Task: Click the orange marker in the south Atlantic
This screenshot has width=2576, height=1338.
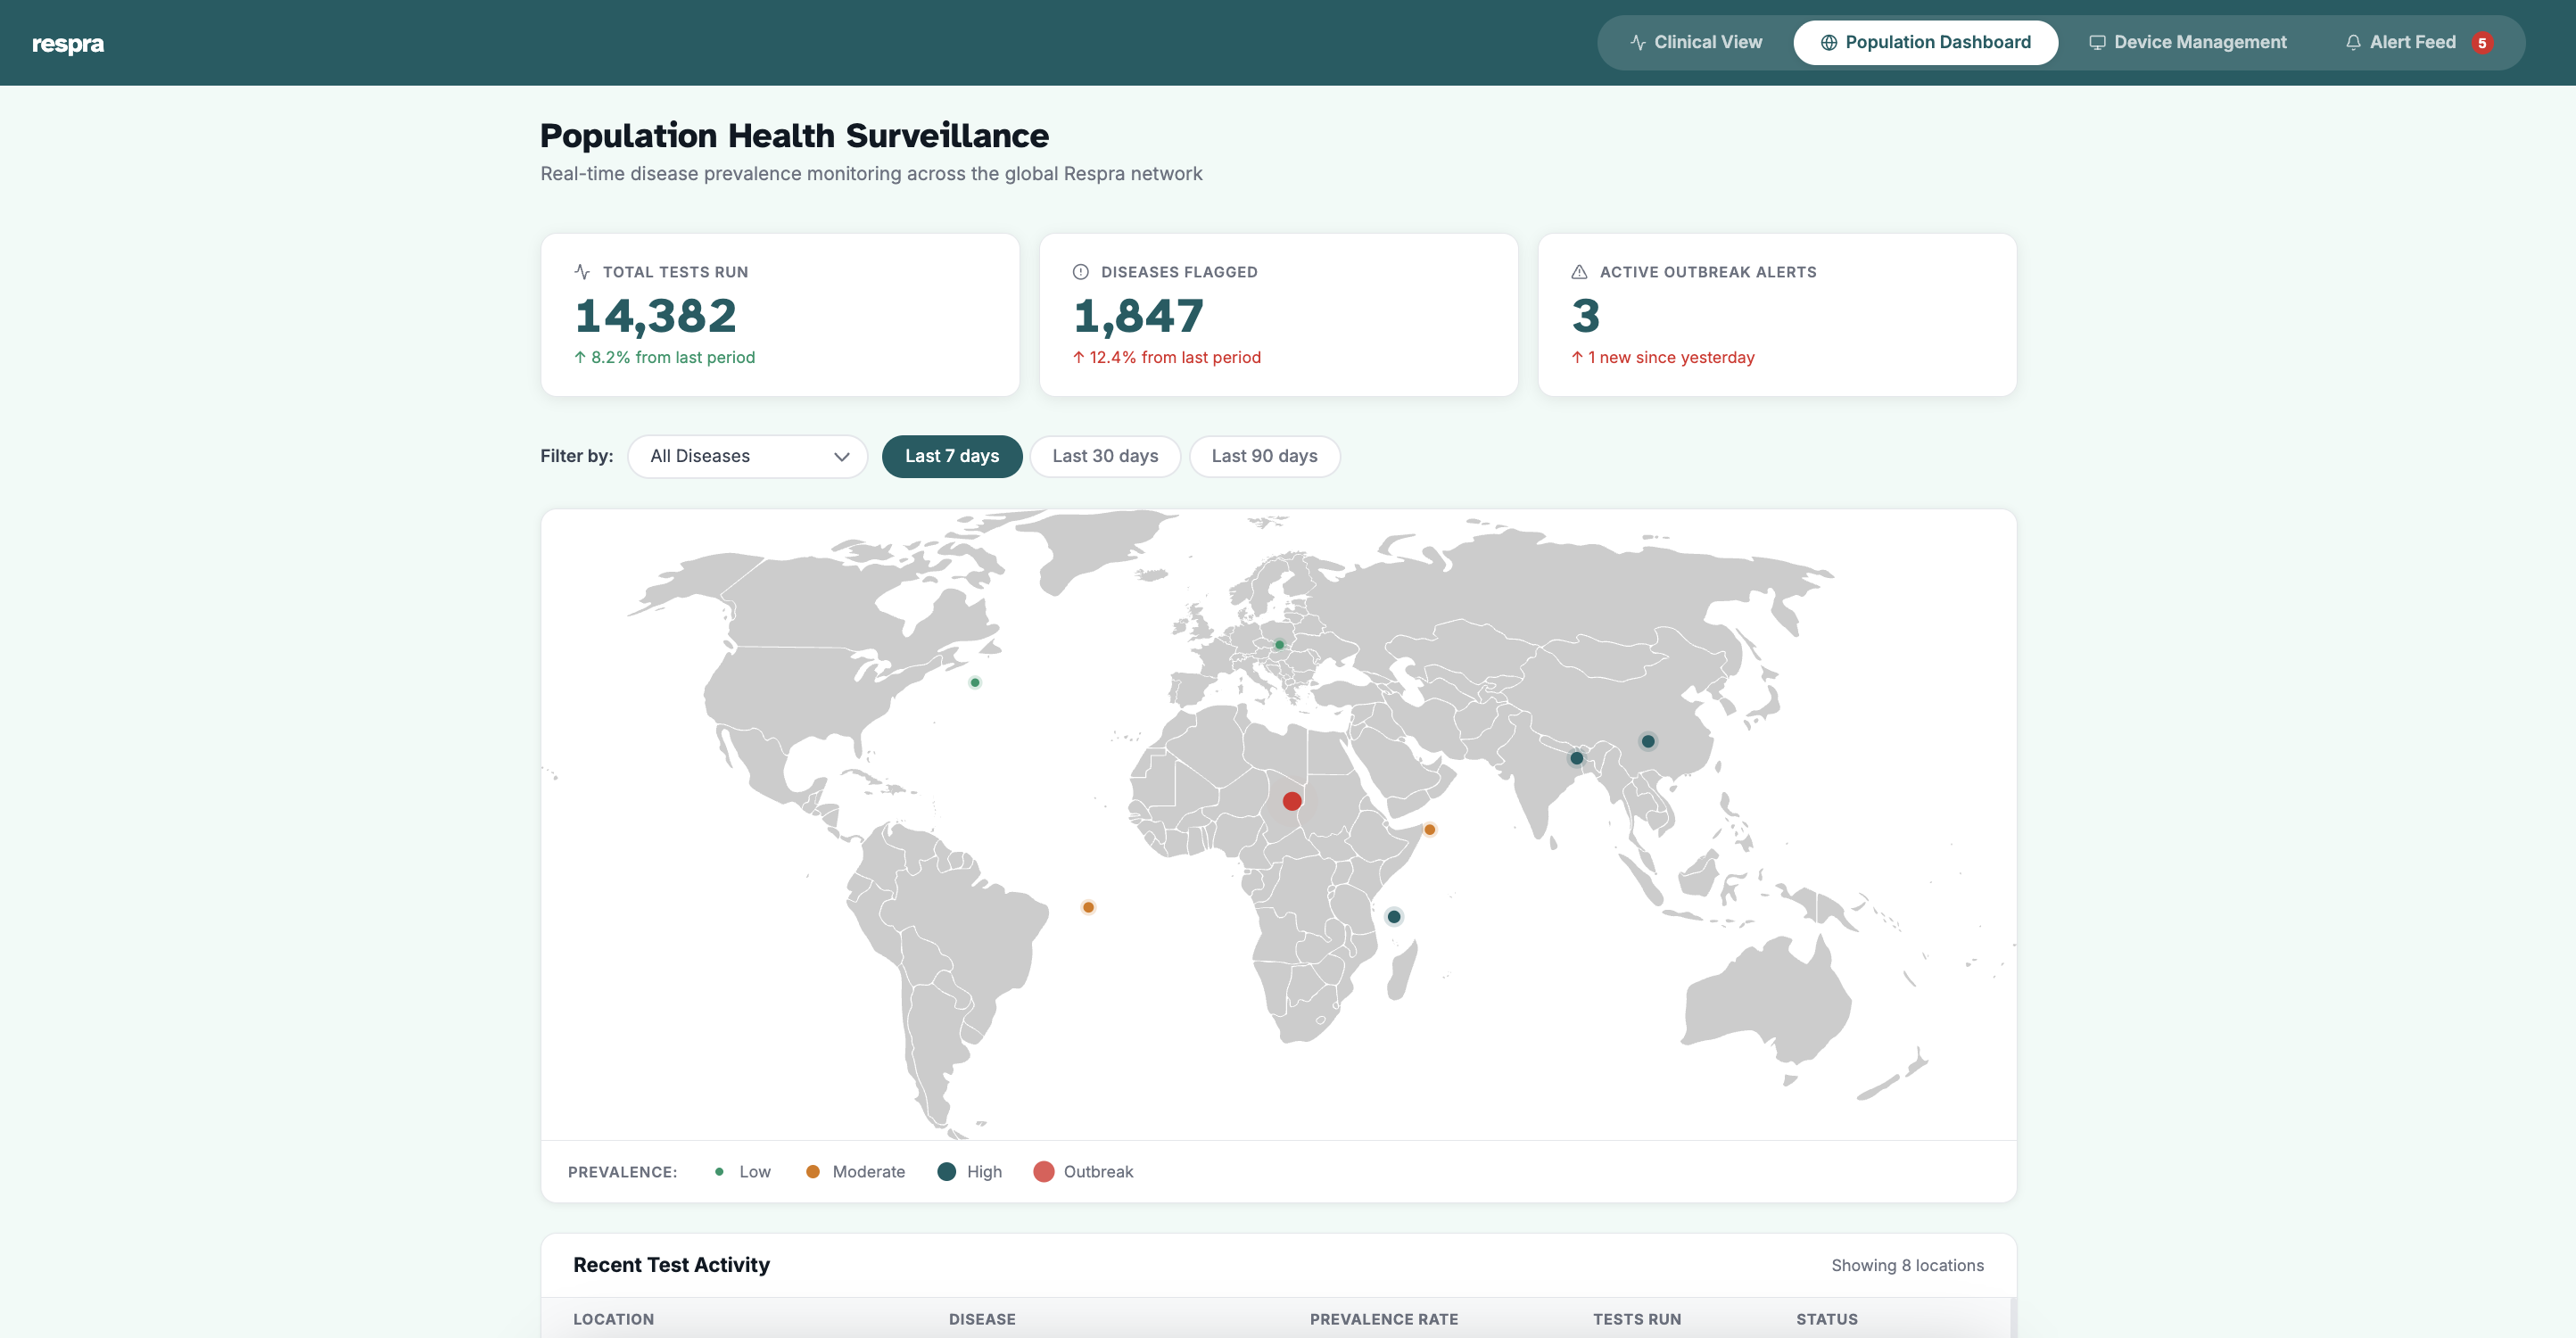Action: [1088, 907]
